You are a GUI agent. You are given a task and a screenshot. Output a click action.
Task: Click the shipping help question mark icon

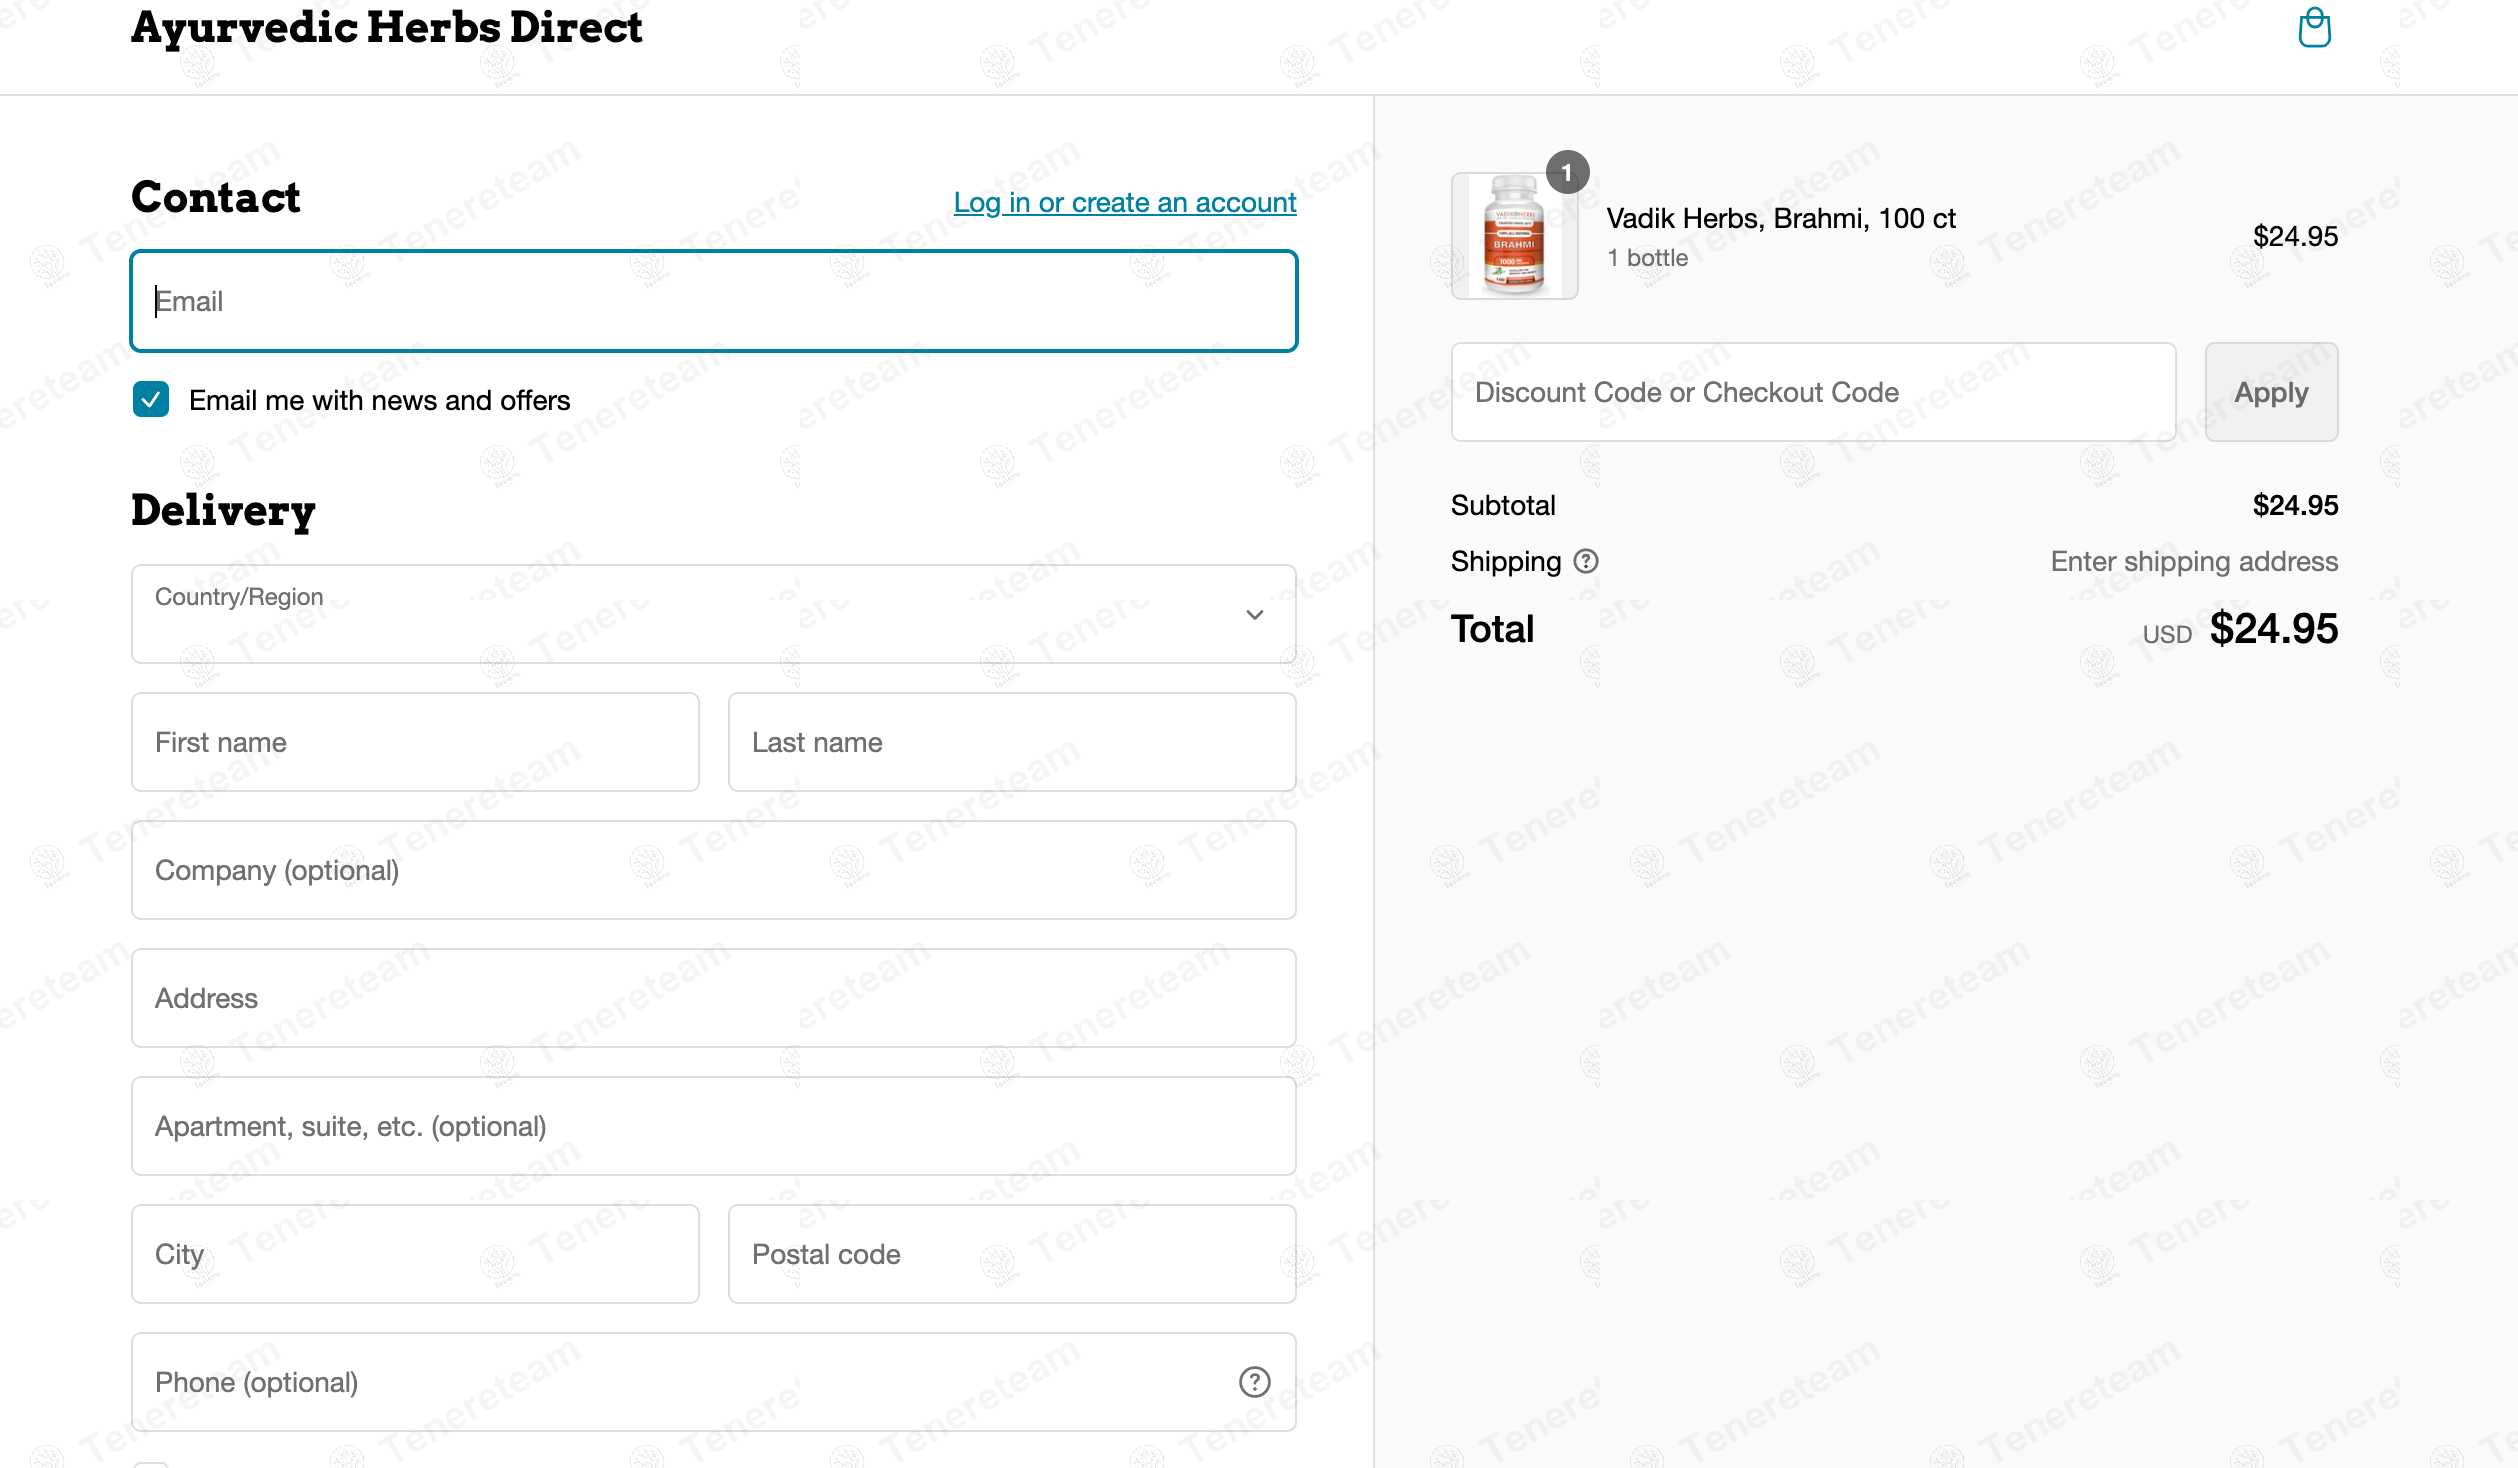click(1586, 561)
